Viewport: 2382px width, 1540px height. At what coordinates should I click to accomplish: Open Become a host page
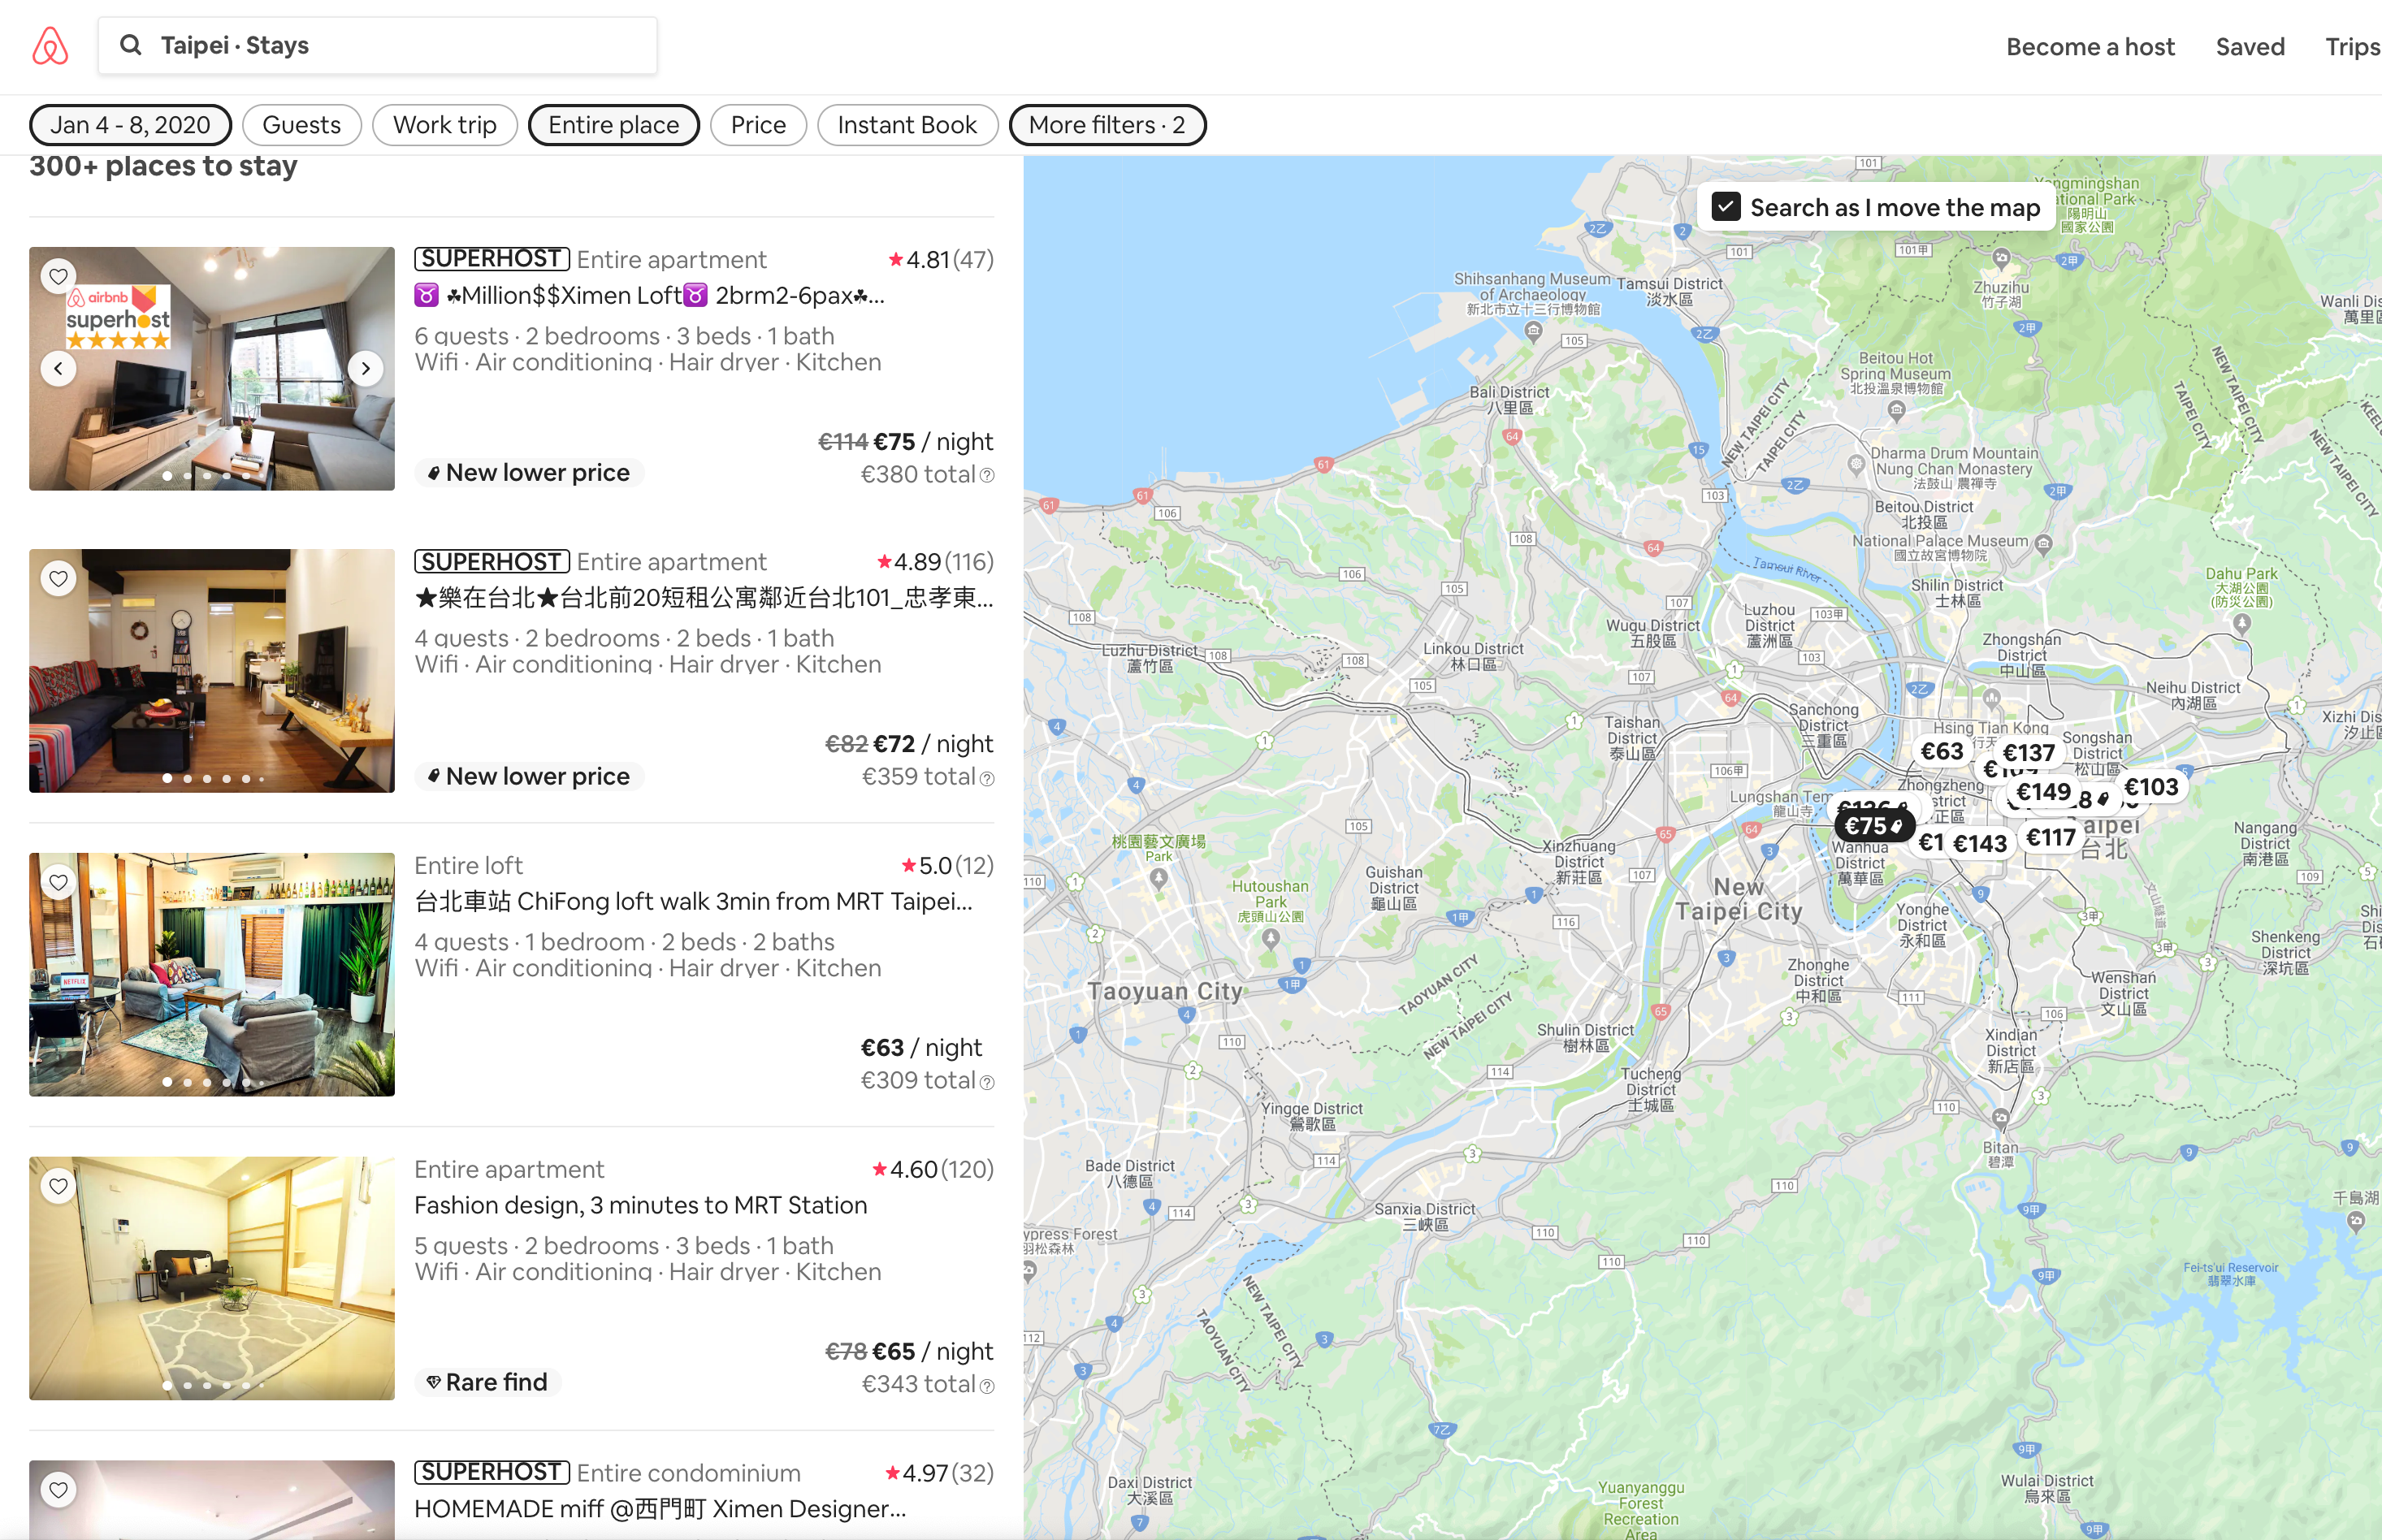tap(2090, 47)
